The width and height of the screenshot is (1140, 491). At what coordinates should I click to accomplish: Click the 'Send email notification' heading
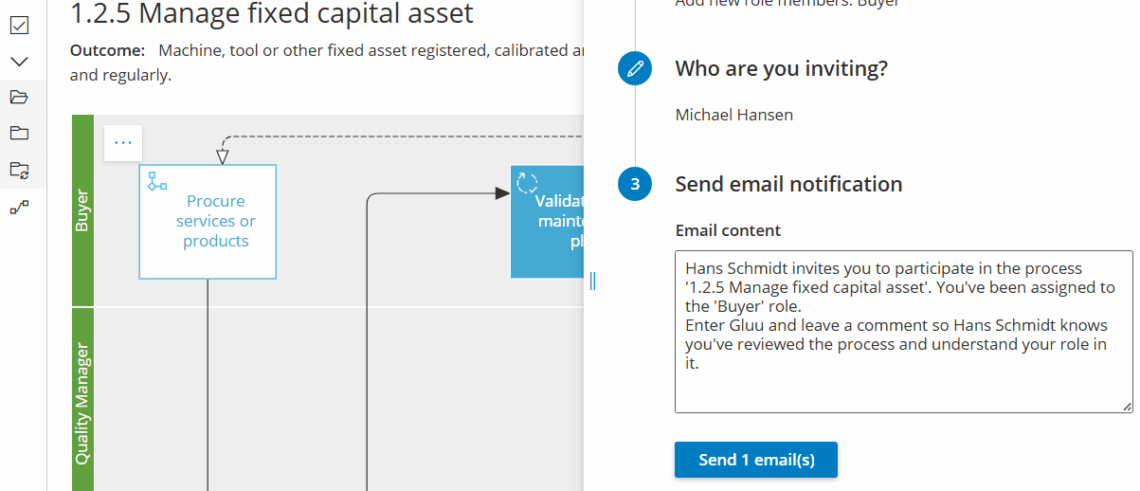point(788,184)
